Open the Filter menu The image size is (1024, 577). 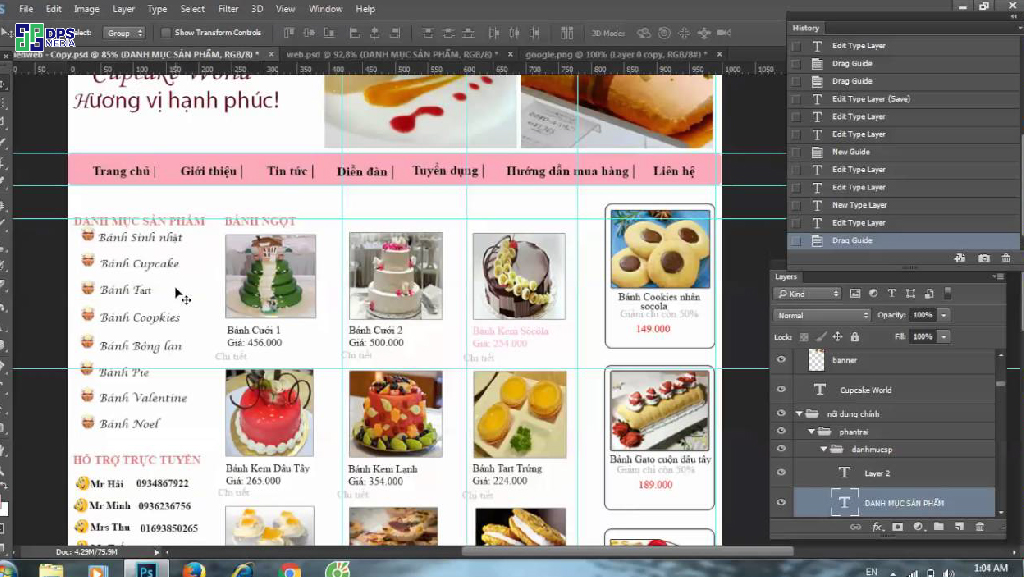228,9
